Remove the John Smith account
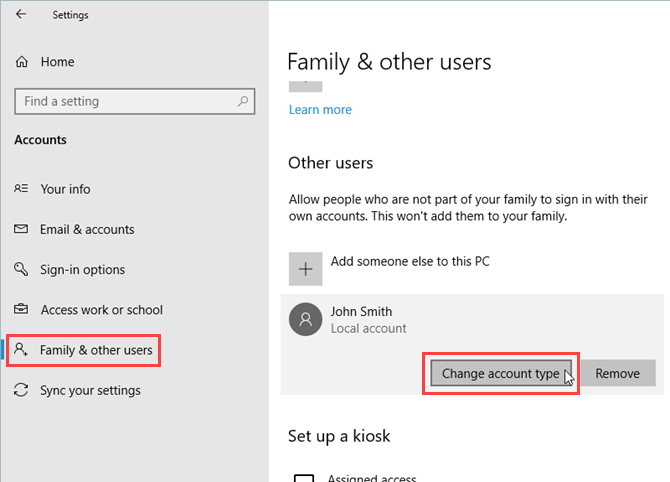Image resolution: width=670 pixels, height=482 pixels. point(617,373)
